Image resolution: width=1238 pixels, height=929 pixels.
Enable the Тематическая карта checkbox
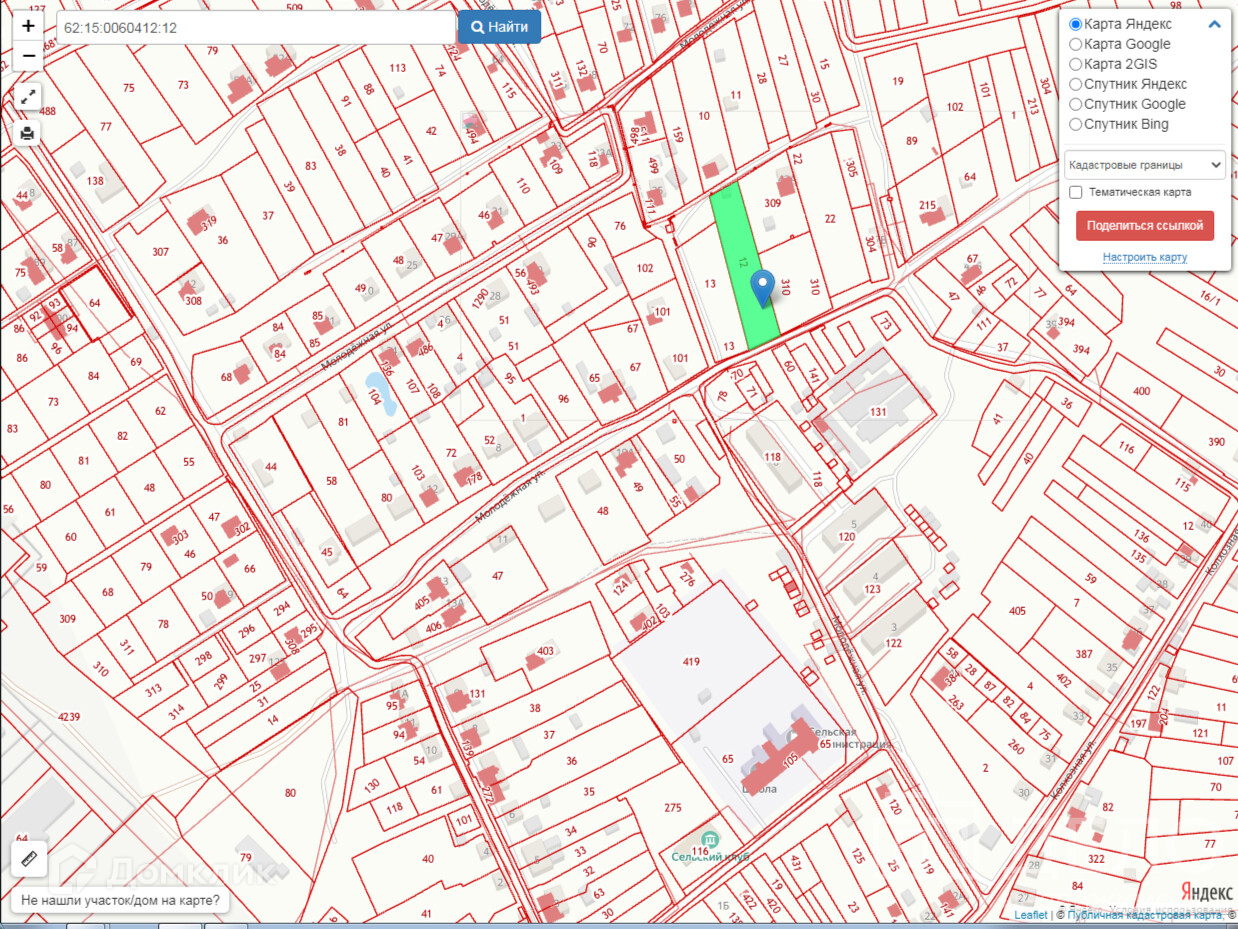(x=1076, y=192)
